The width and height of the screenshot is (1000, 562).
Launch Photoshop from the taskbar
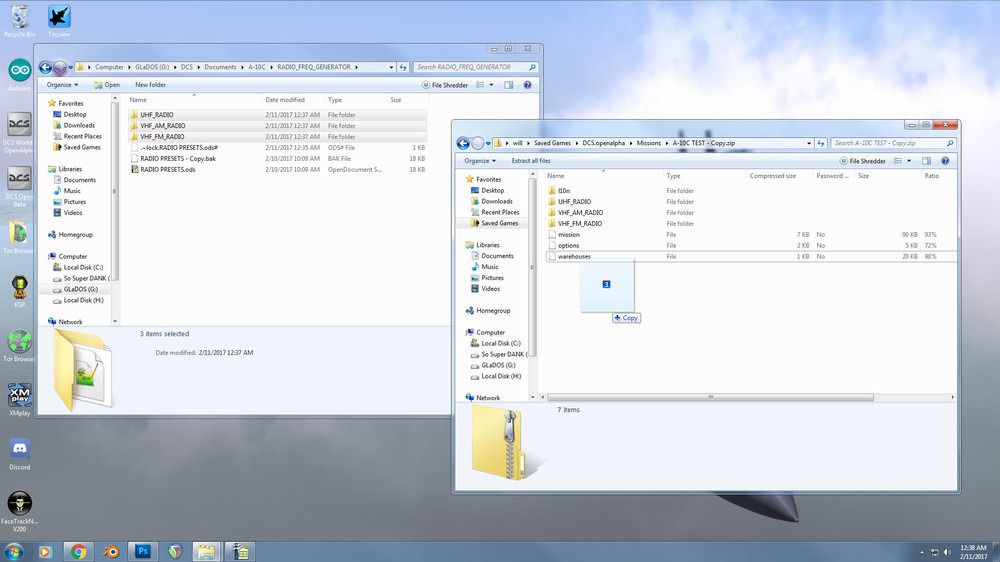[143, 551]
